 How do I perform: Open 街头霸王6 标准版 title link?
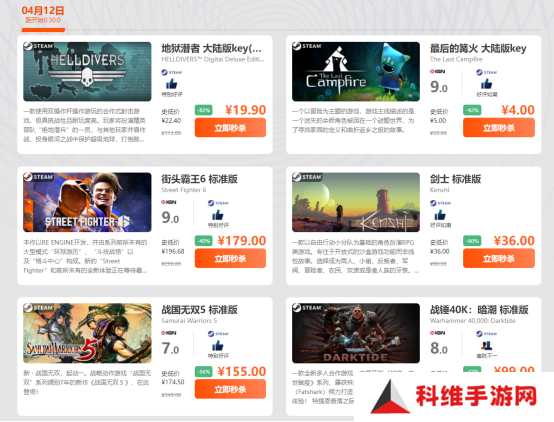(x=199, y=179)
